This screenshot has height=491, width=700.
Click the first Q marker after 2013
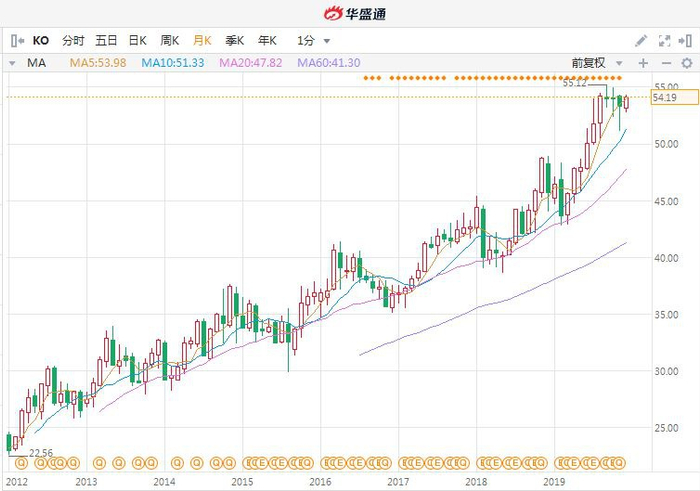pyautogui.click(x=99, y=463)
